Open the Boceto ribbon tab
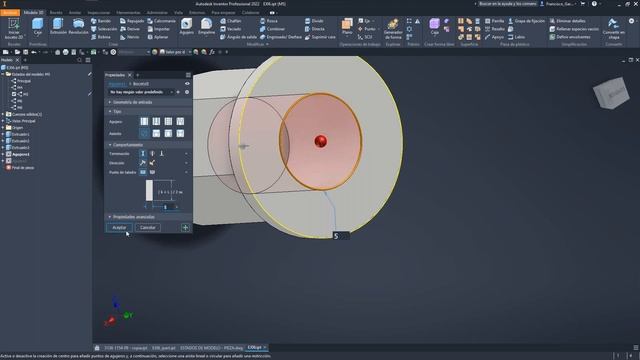The image size is (640, 360). click(56, 13)
